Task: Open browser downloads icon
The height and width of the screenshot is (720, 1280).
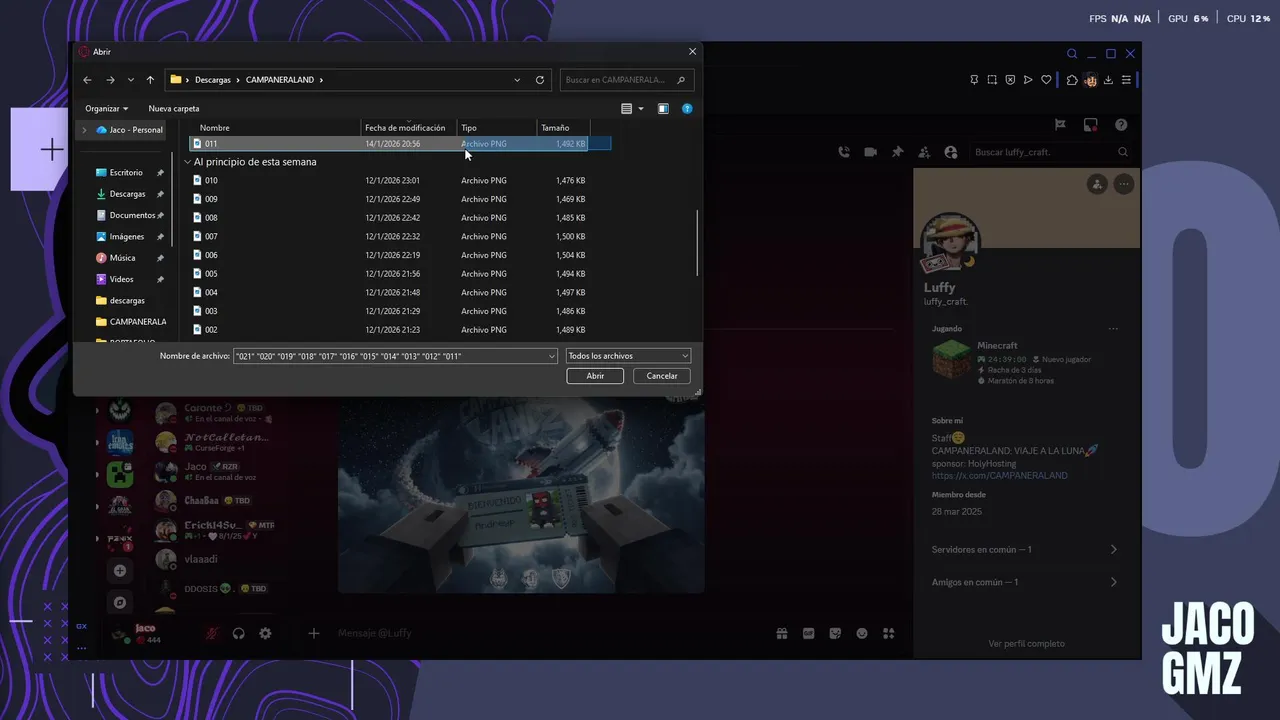Action: (x=1108, y=80)
